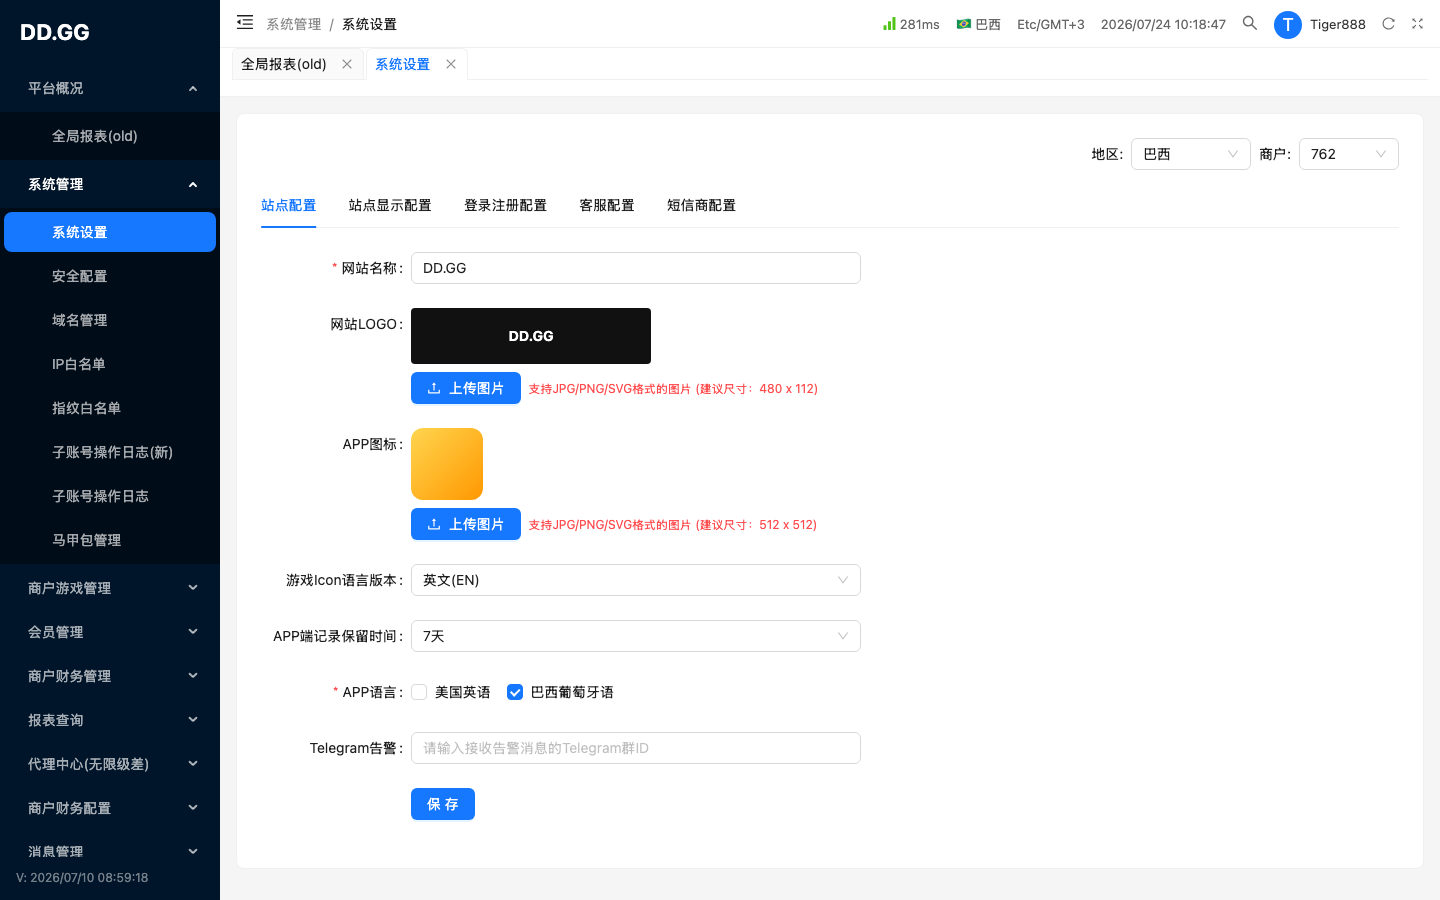The width and height of the screenshot is (1440, 900).
Task: Collapse the sidebar with the hamburger icon
Action: pyautogui.click(x=245, y=22)
